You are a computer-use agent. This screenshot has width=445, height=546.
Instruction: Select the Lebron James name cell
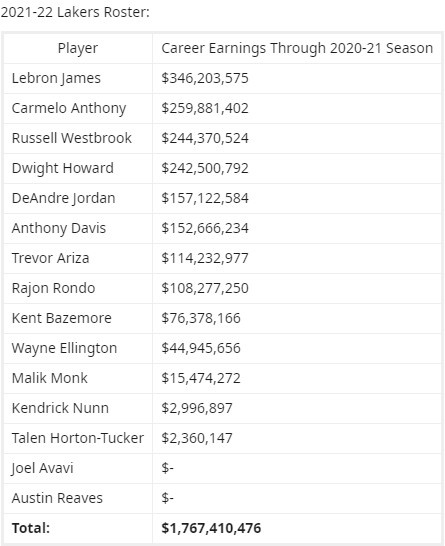pyautogui.click(x=78, y=78)
